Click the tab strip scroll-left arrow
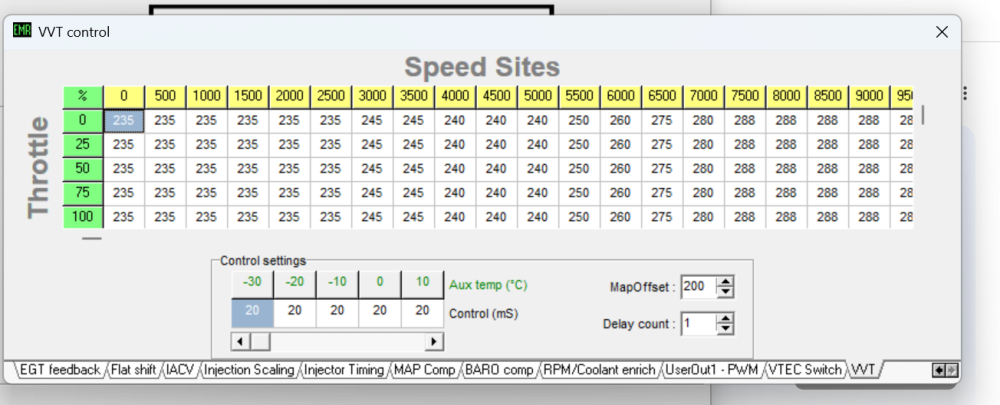This screenshot has height=405, width=1000. (x=938, y=370)
